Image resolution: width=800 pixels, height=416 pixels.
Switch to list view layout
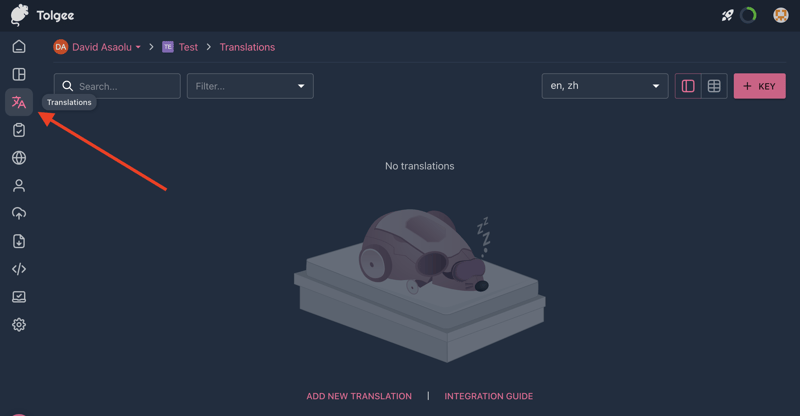[x=688, y=86]
